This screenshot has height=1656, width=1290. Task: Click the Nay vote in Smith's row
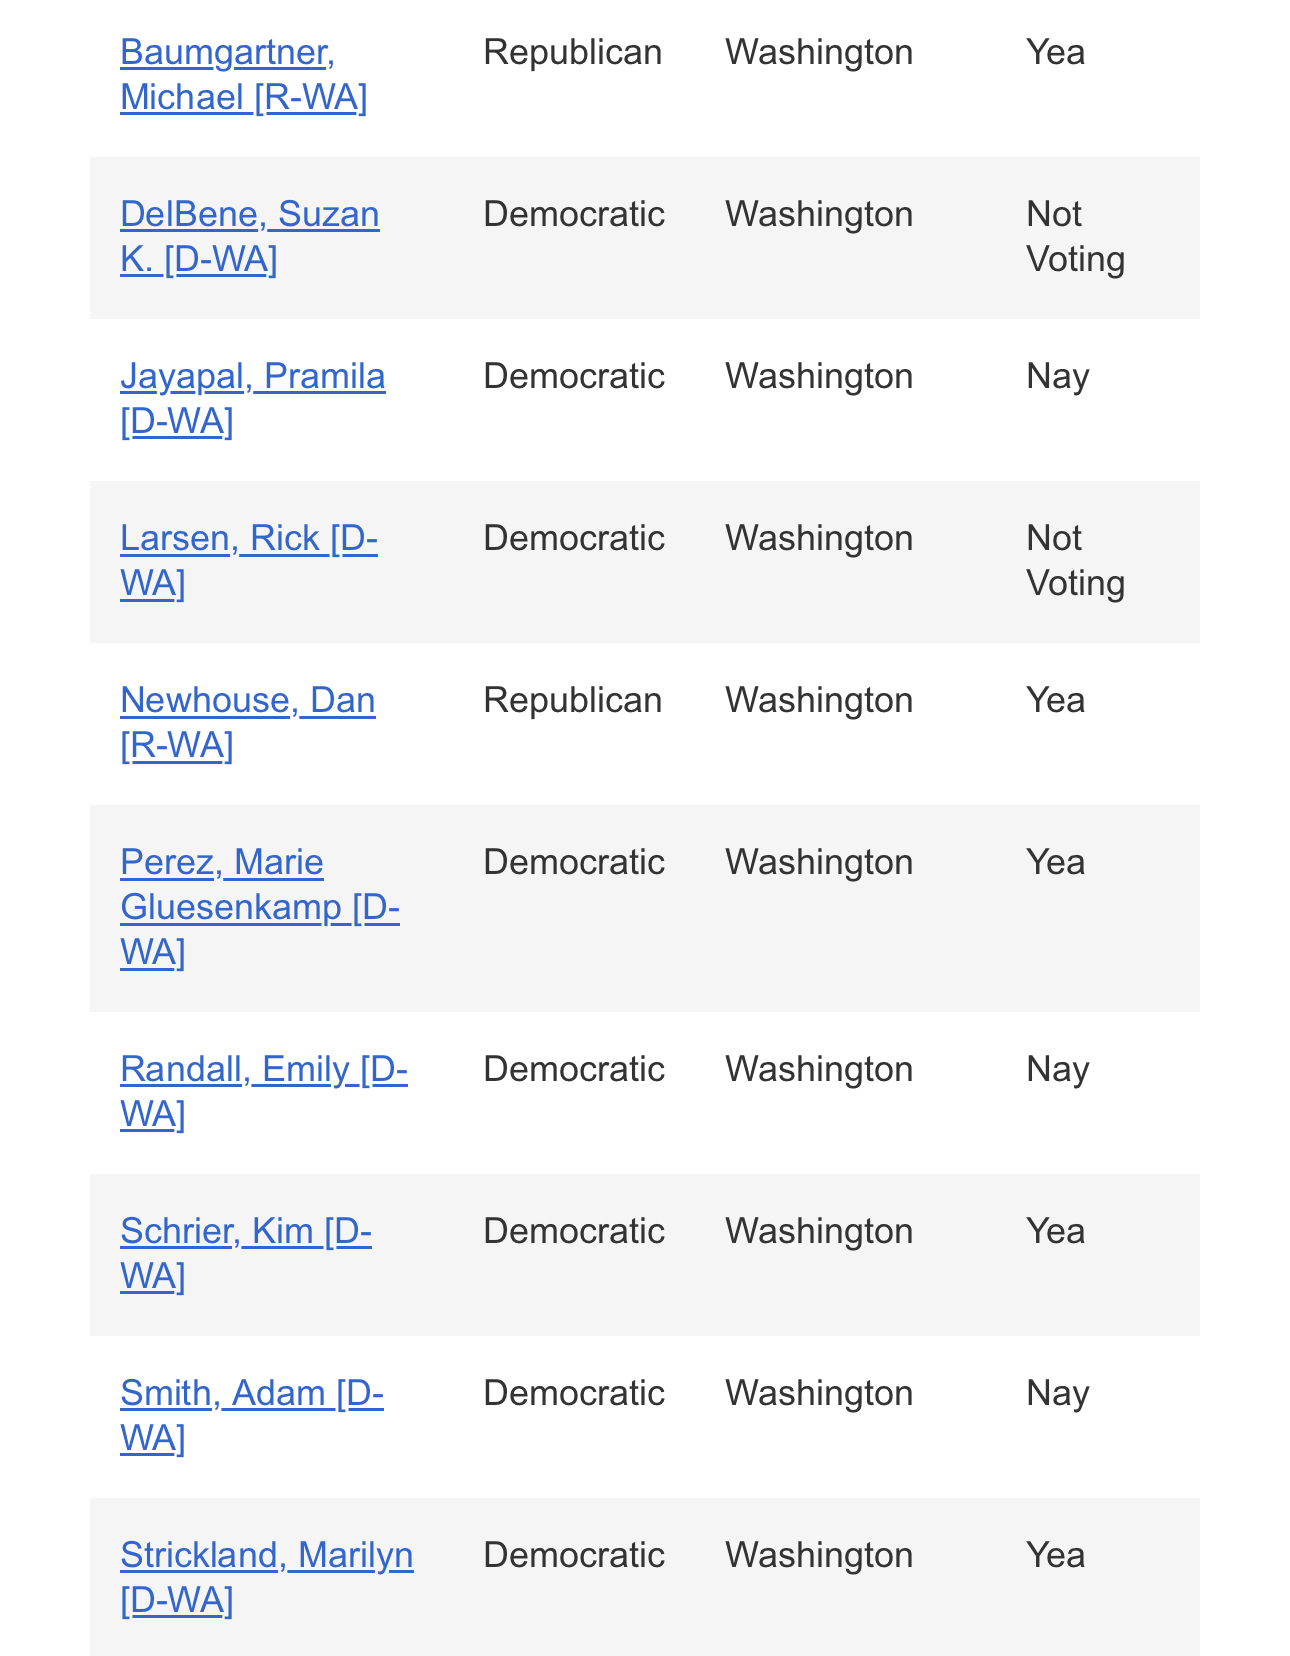1057,1394
